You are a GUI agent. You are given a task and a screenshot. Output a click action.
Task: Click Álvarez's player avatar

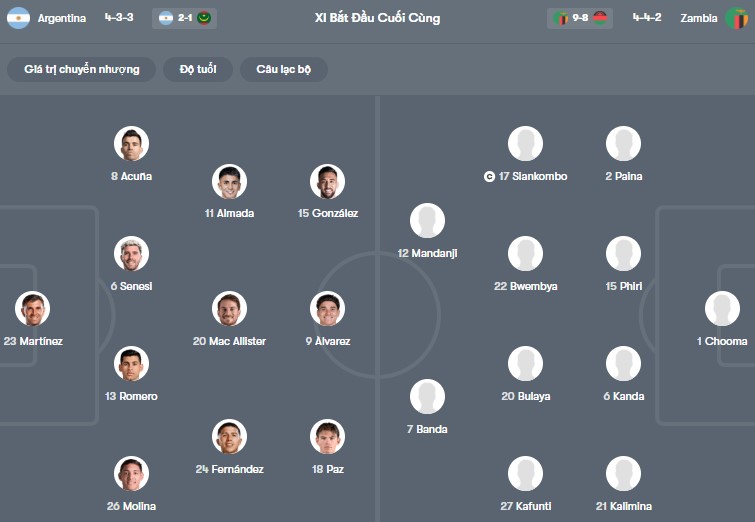327,309
